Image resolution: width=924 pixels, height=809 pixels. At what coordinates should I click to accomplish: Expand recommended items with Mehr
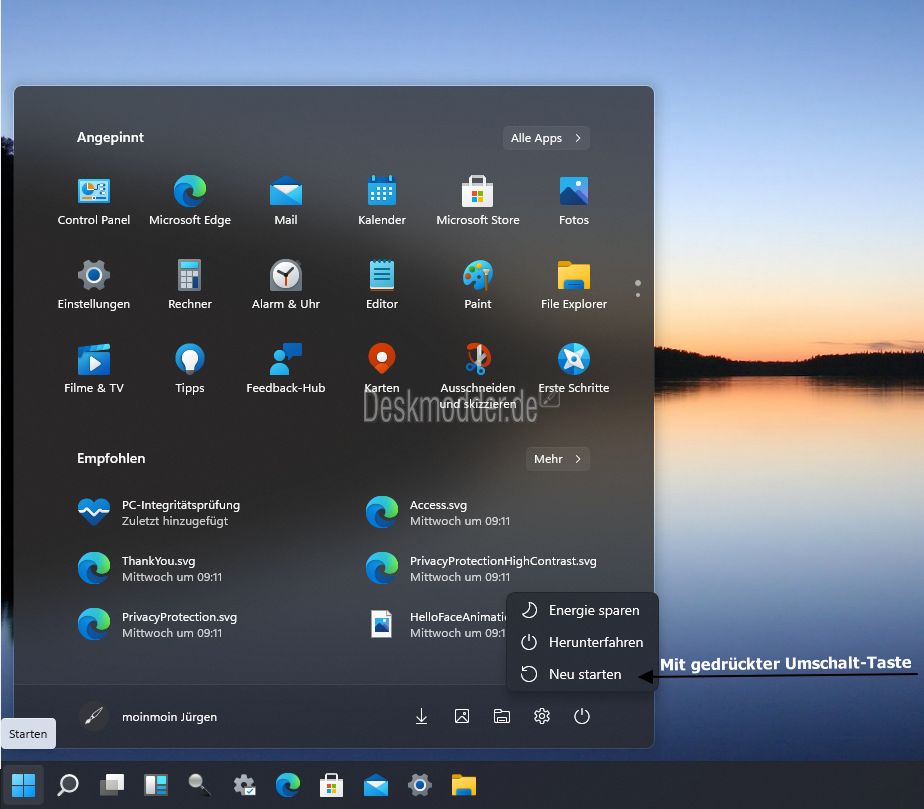tap(557, 459)
